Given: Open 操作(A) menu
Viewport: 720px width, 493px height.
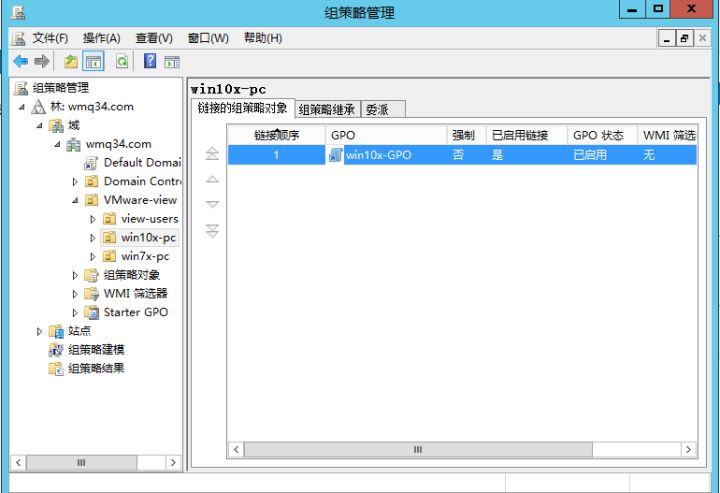Looking at the screenshot, I should coord(101,38).
